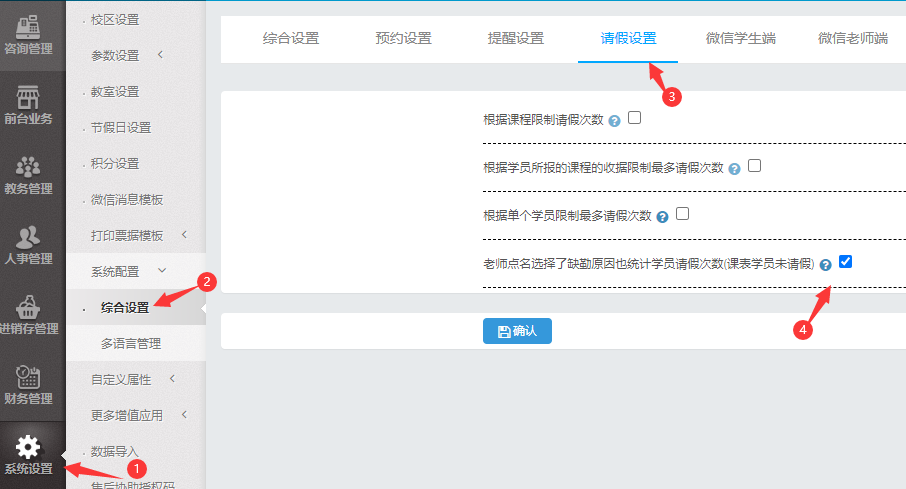Open 咨询管理 cash register icon

tap(28, 27)
